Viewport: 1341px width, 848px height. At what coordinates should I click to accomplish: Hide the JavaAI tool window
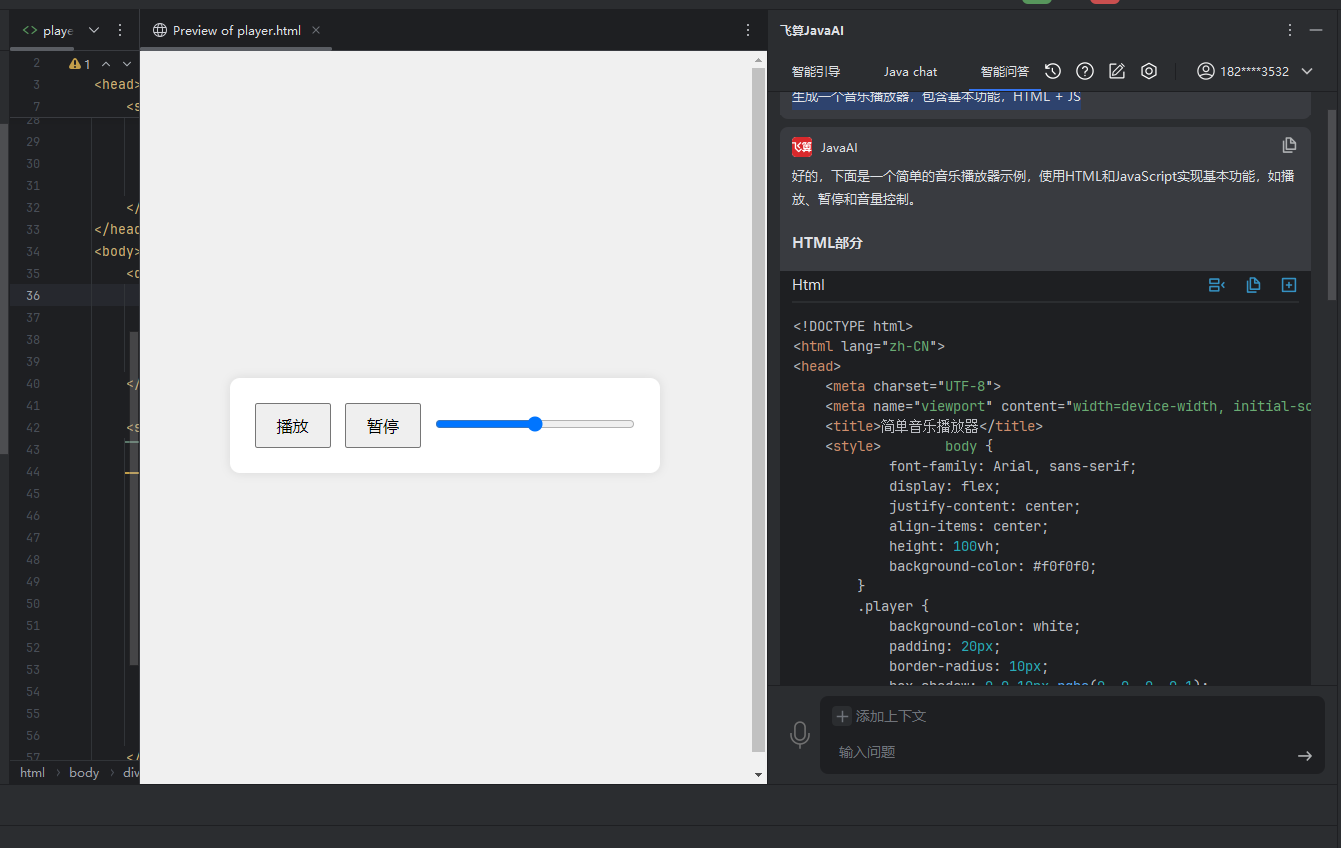(x=1316, y=30)
